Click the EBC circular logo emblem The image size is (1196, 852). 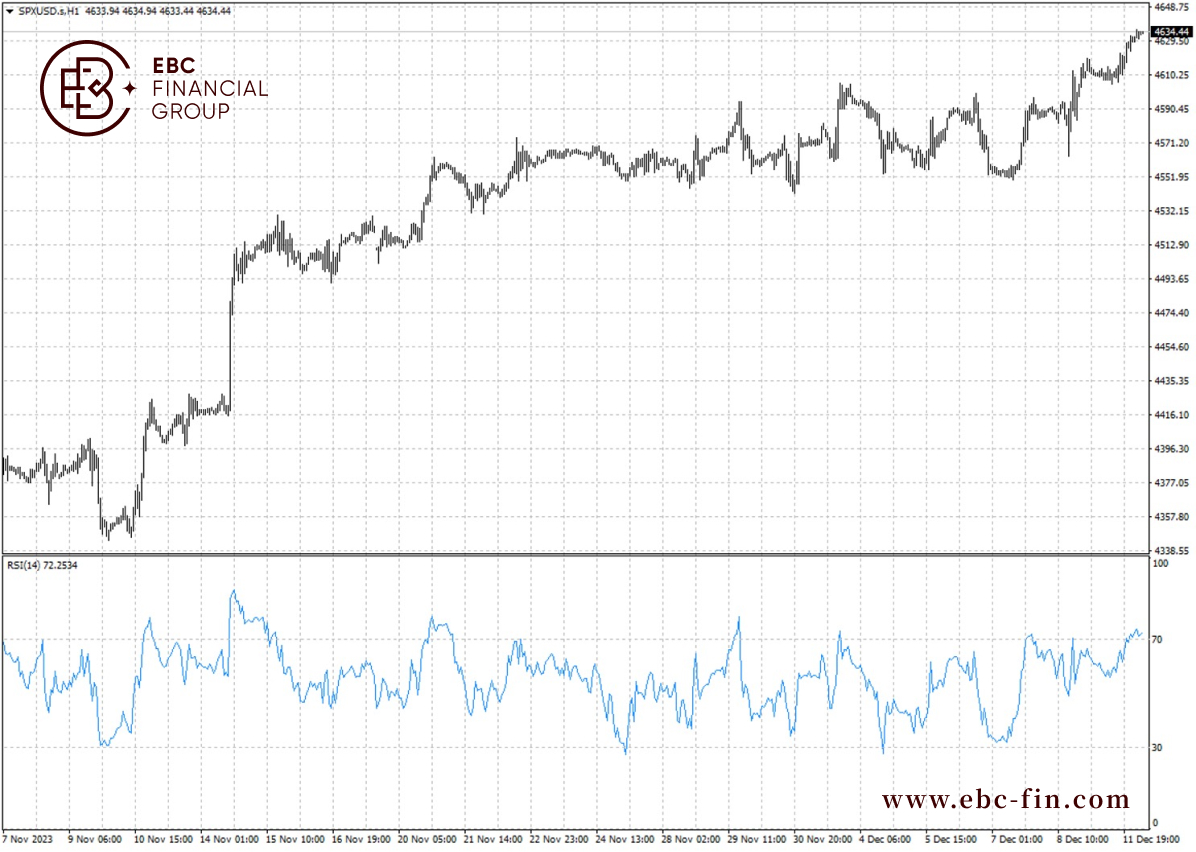(85, 88)
